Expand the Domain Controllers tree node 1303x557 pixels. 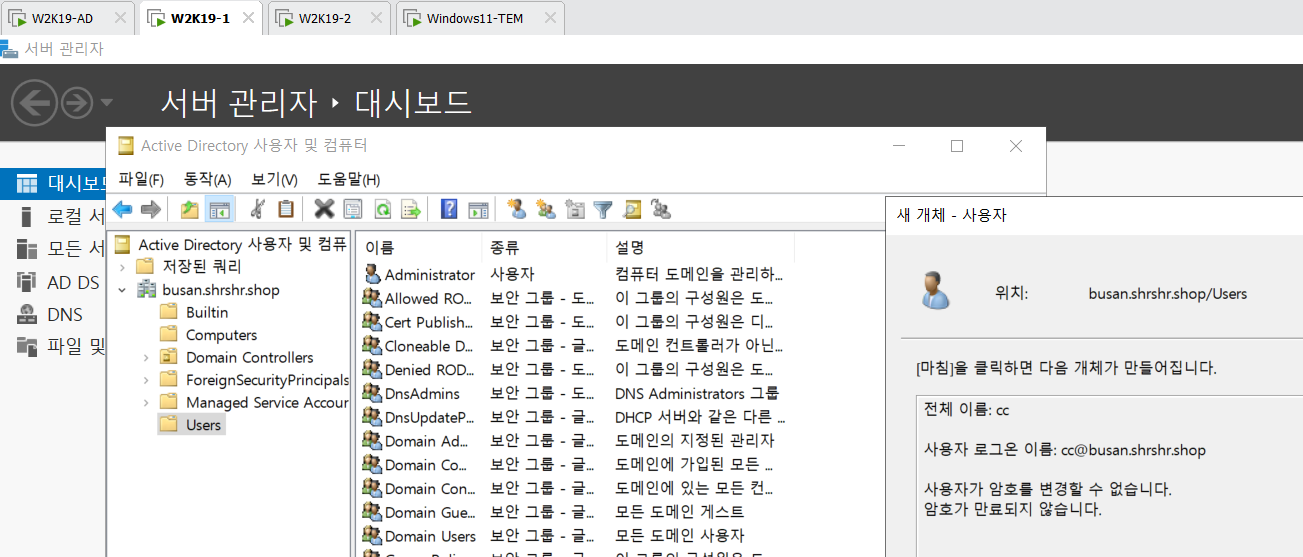146,357
